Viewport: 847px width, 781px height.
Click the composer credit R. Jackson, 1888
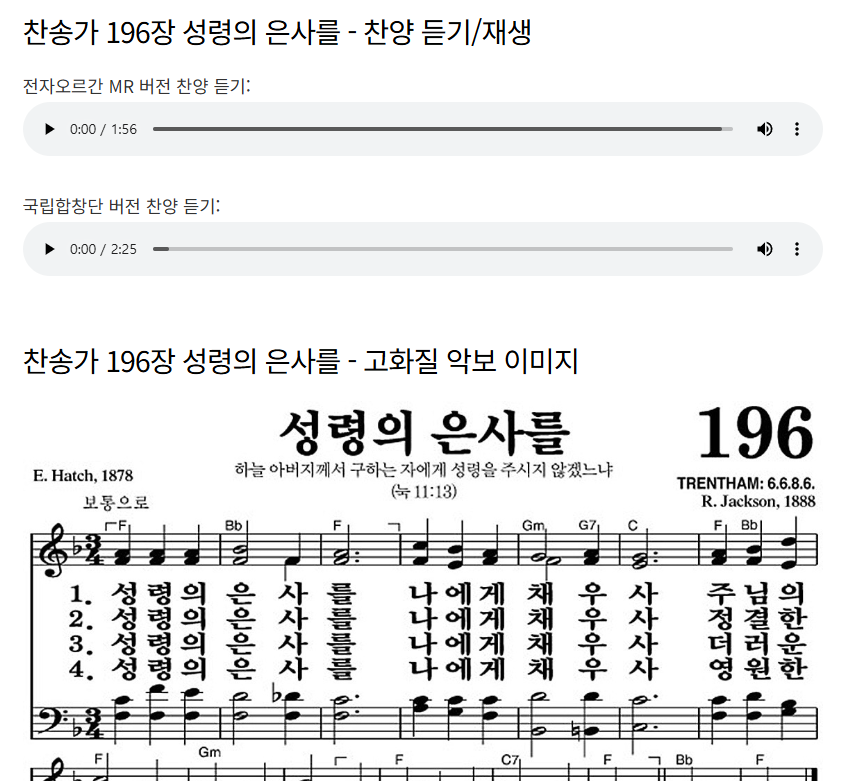(758, 501)
